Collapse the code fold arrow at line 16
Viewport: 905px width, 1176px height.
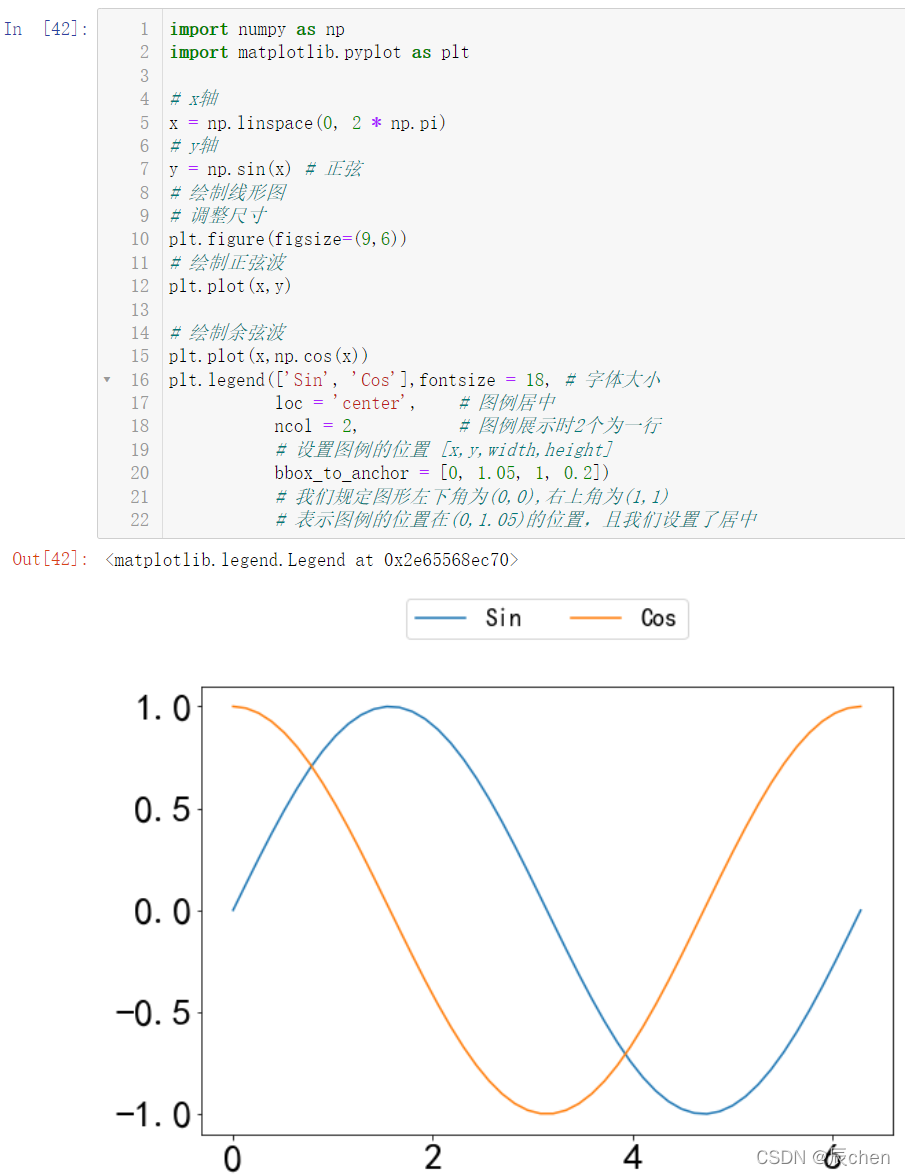107,380
